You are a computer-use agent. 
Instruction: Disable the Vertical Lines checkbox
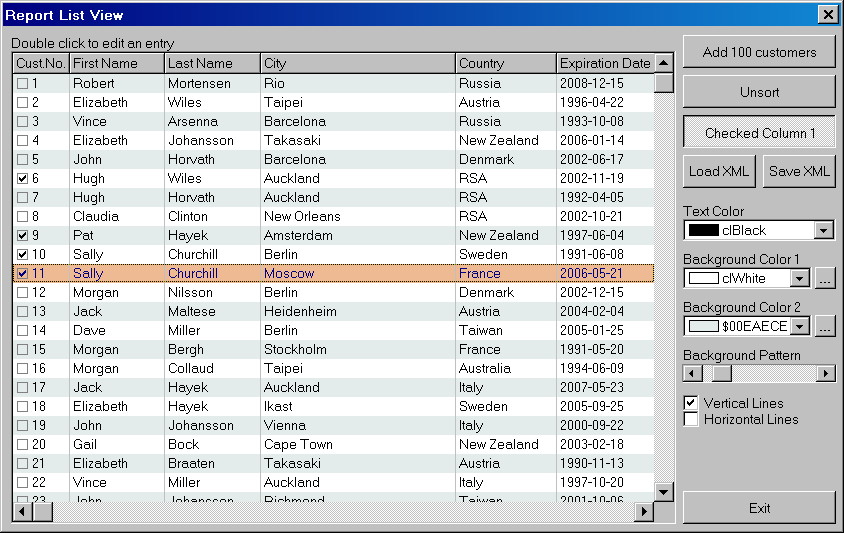point(691,403)
